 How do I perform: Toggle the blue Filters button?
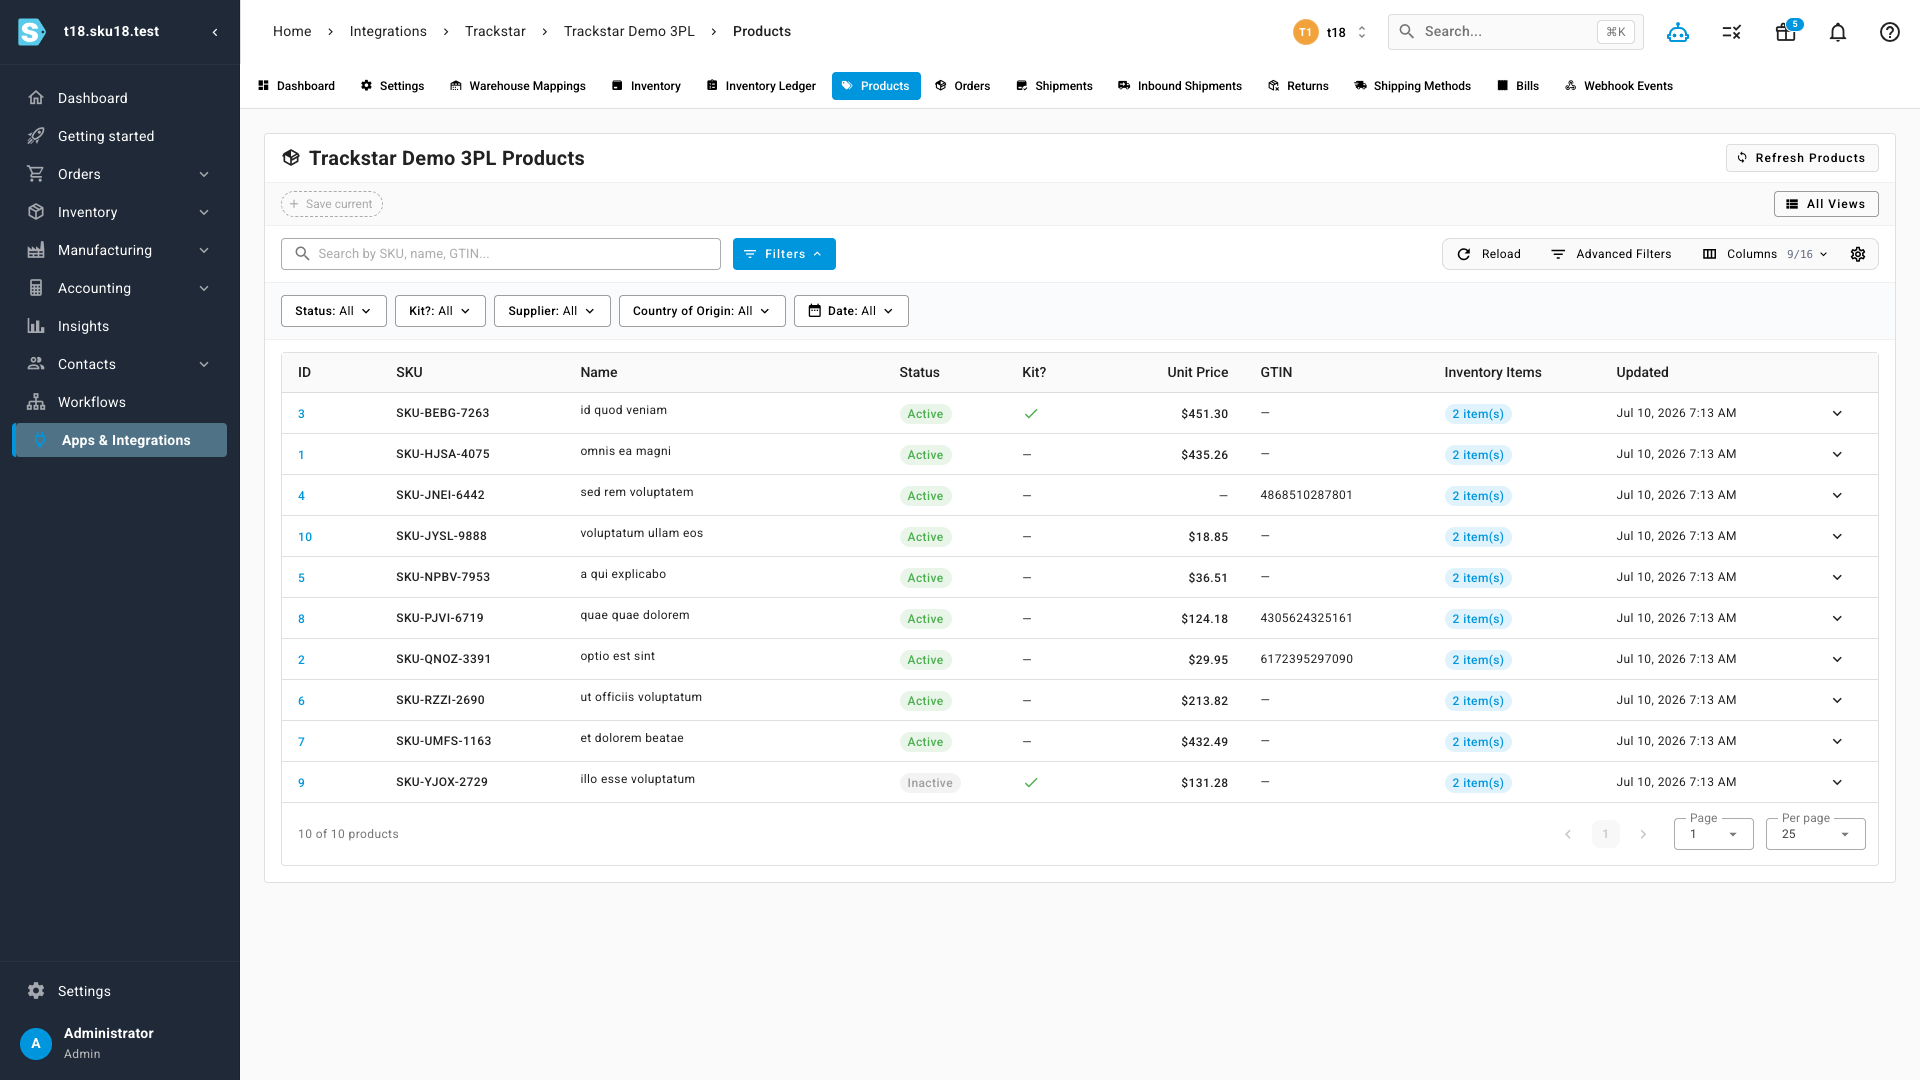point(784,254)
